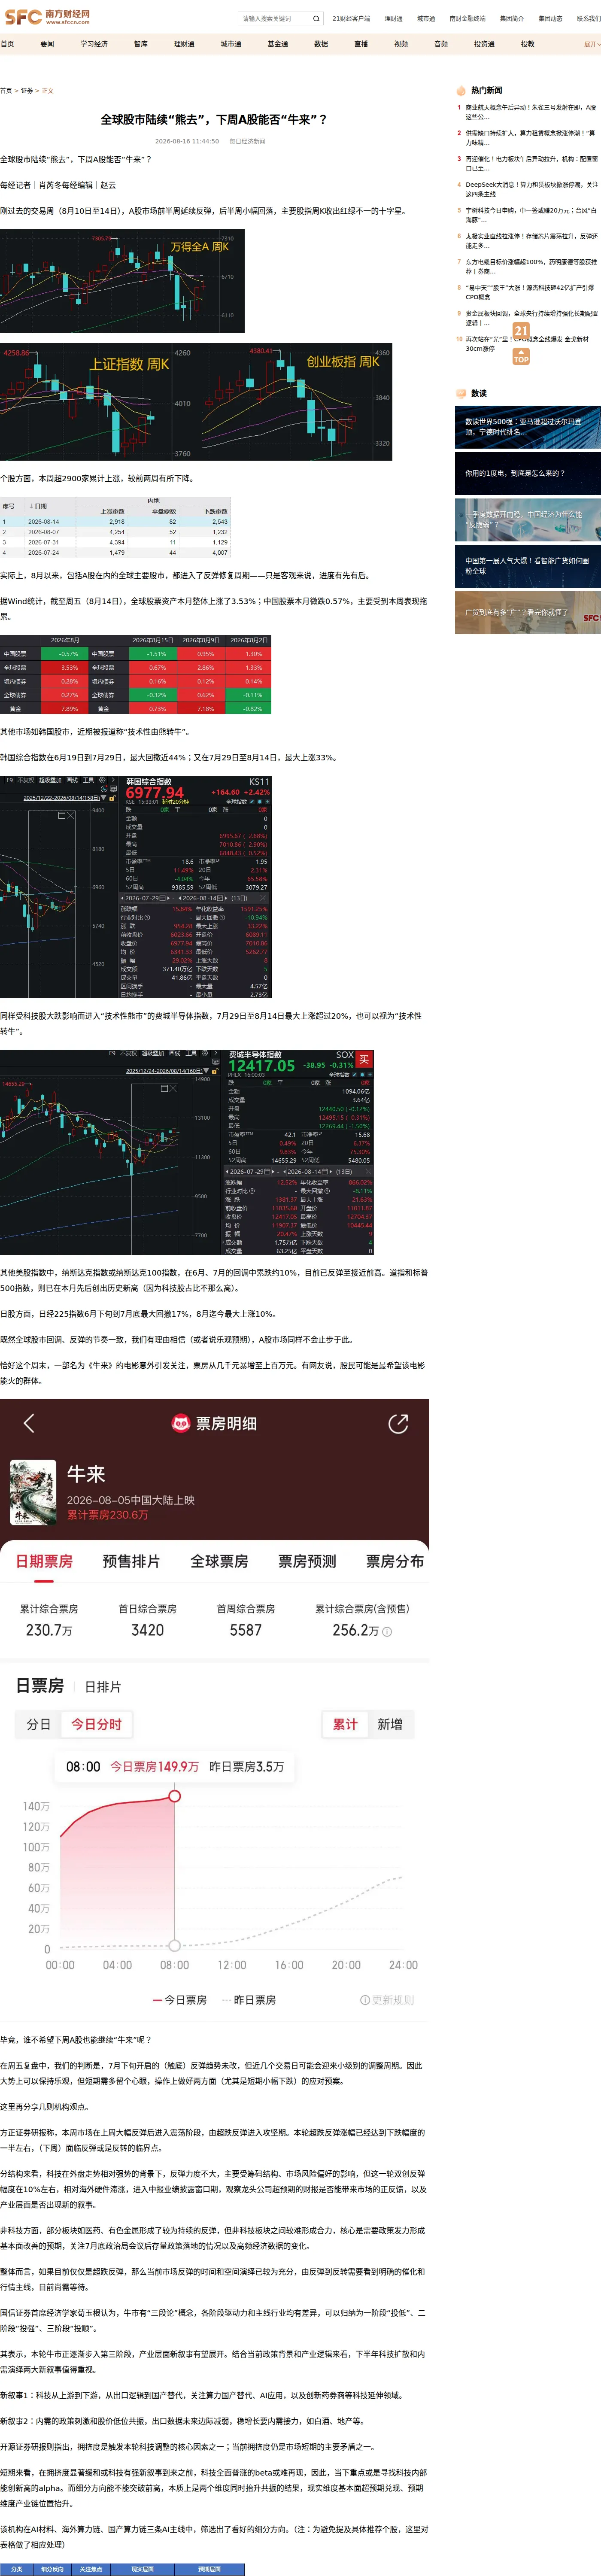Open the 广货到底有多广 card
The width and height of the screenshot is (601, 2576).
tap(528, 612)
